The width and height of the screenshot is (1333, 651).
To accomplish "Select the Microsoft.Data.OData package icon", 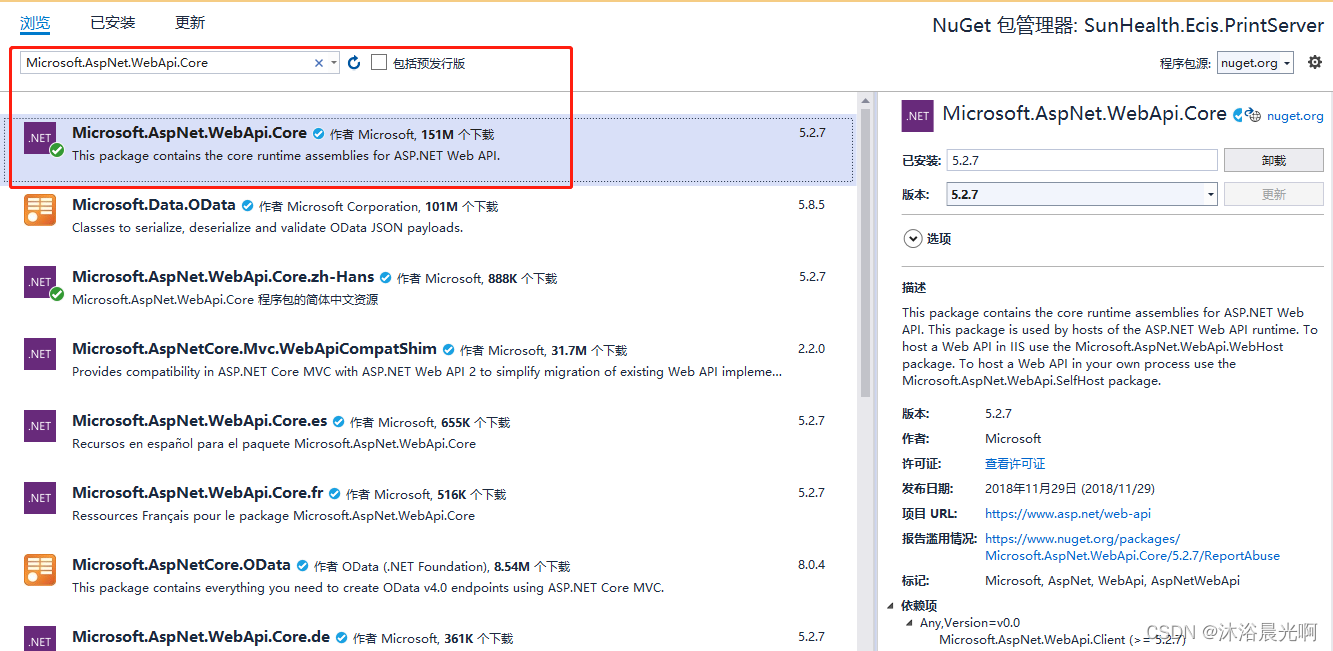I will tap(40, 210).
